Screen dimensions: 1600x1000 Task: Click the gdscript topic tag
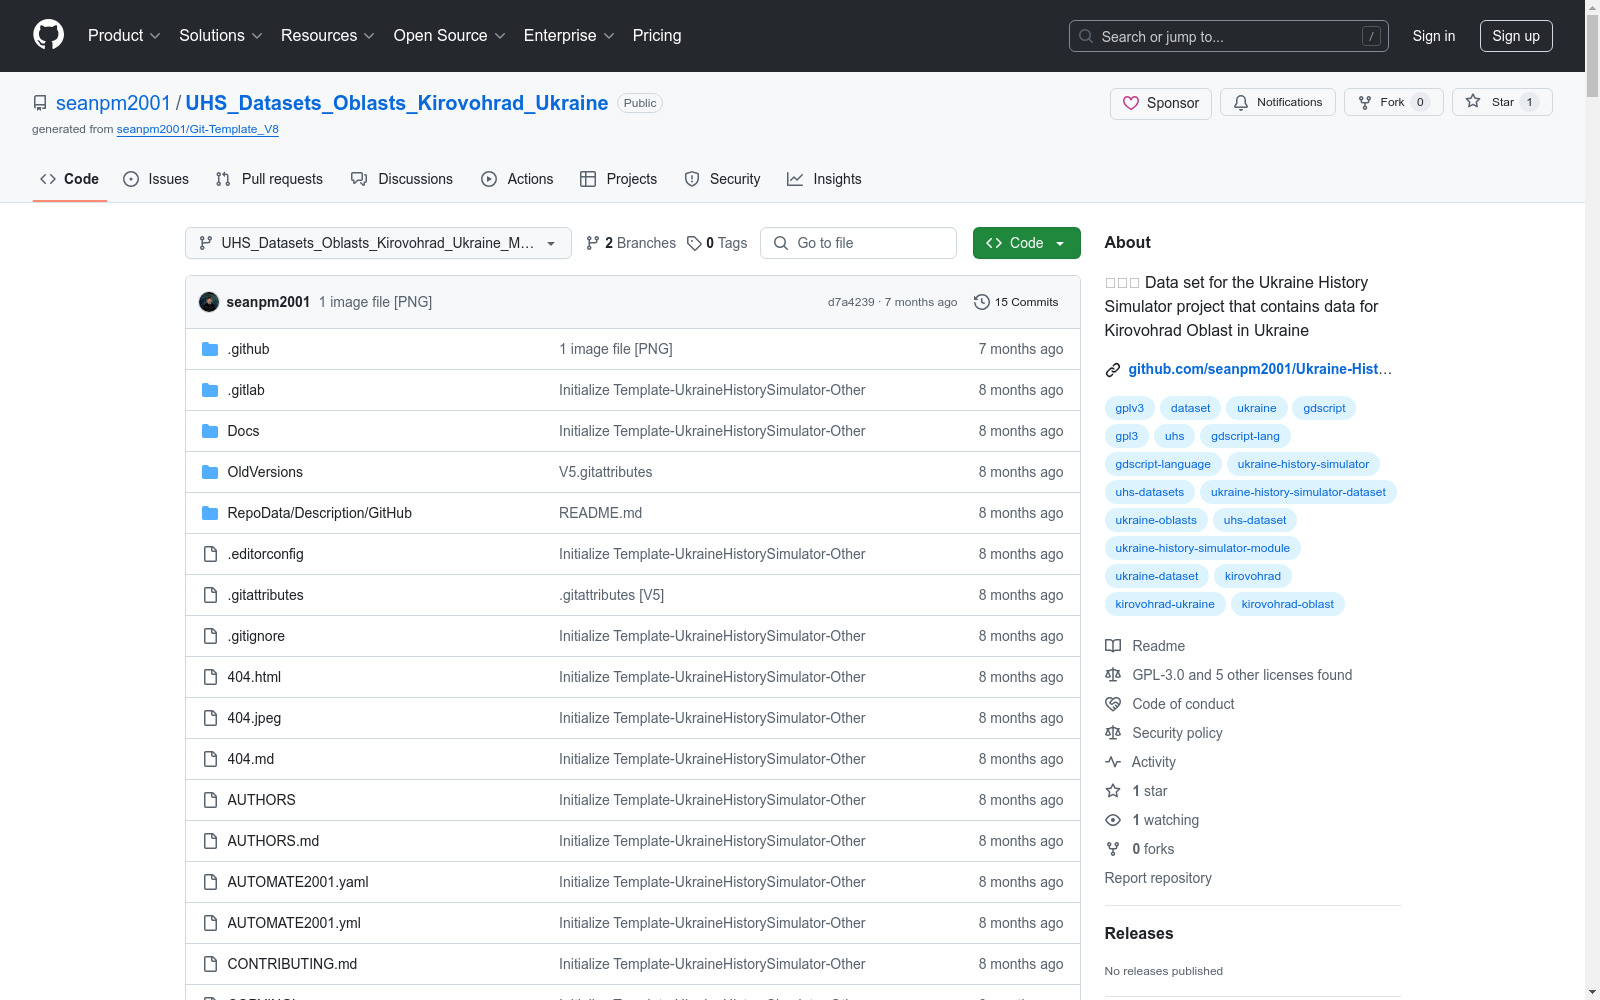(x=1324, y=408)
